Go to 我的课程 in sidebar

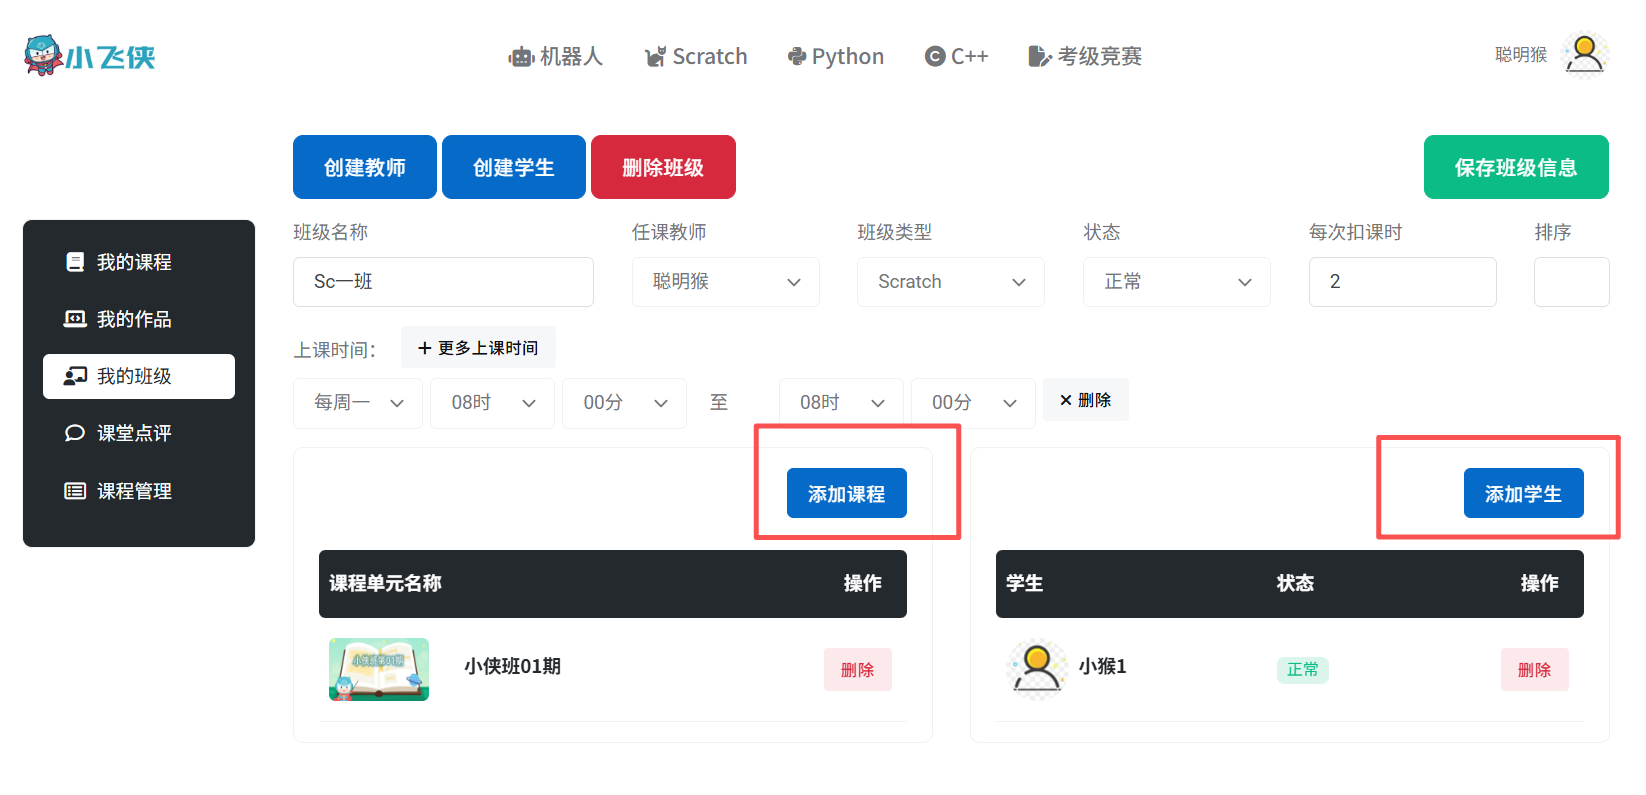(x=139, y=262)
